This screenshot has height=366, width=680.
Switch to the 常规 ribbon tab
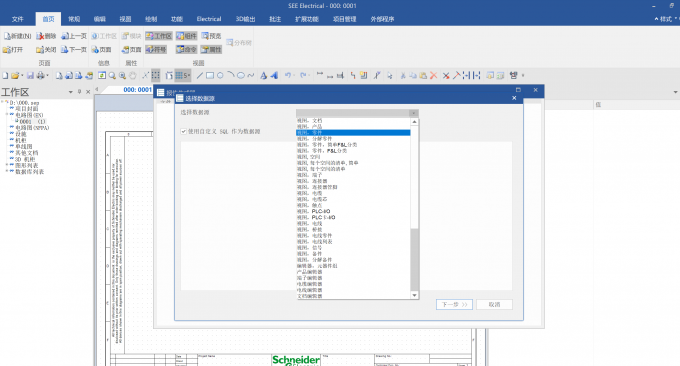74,19
